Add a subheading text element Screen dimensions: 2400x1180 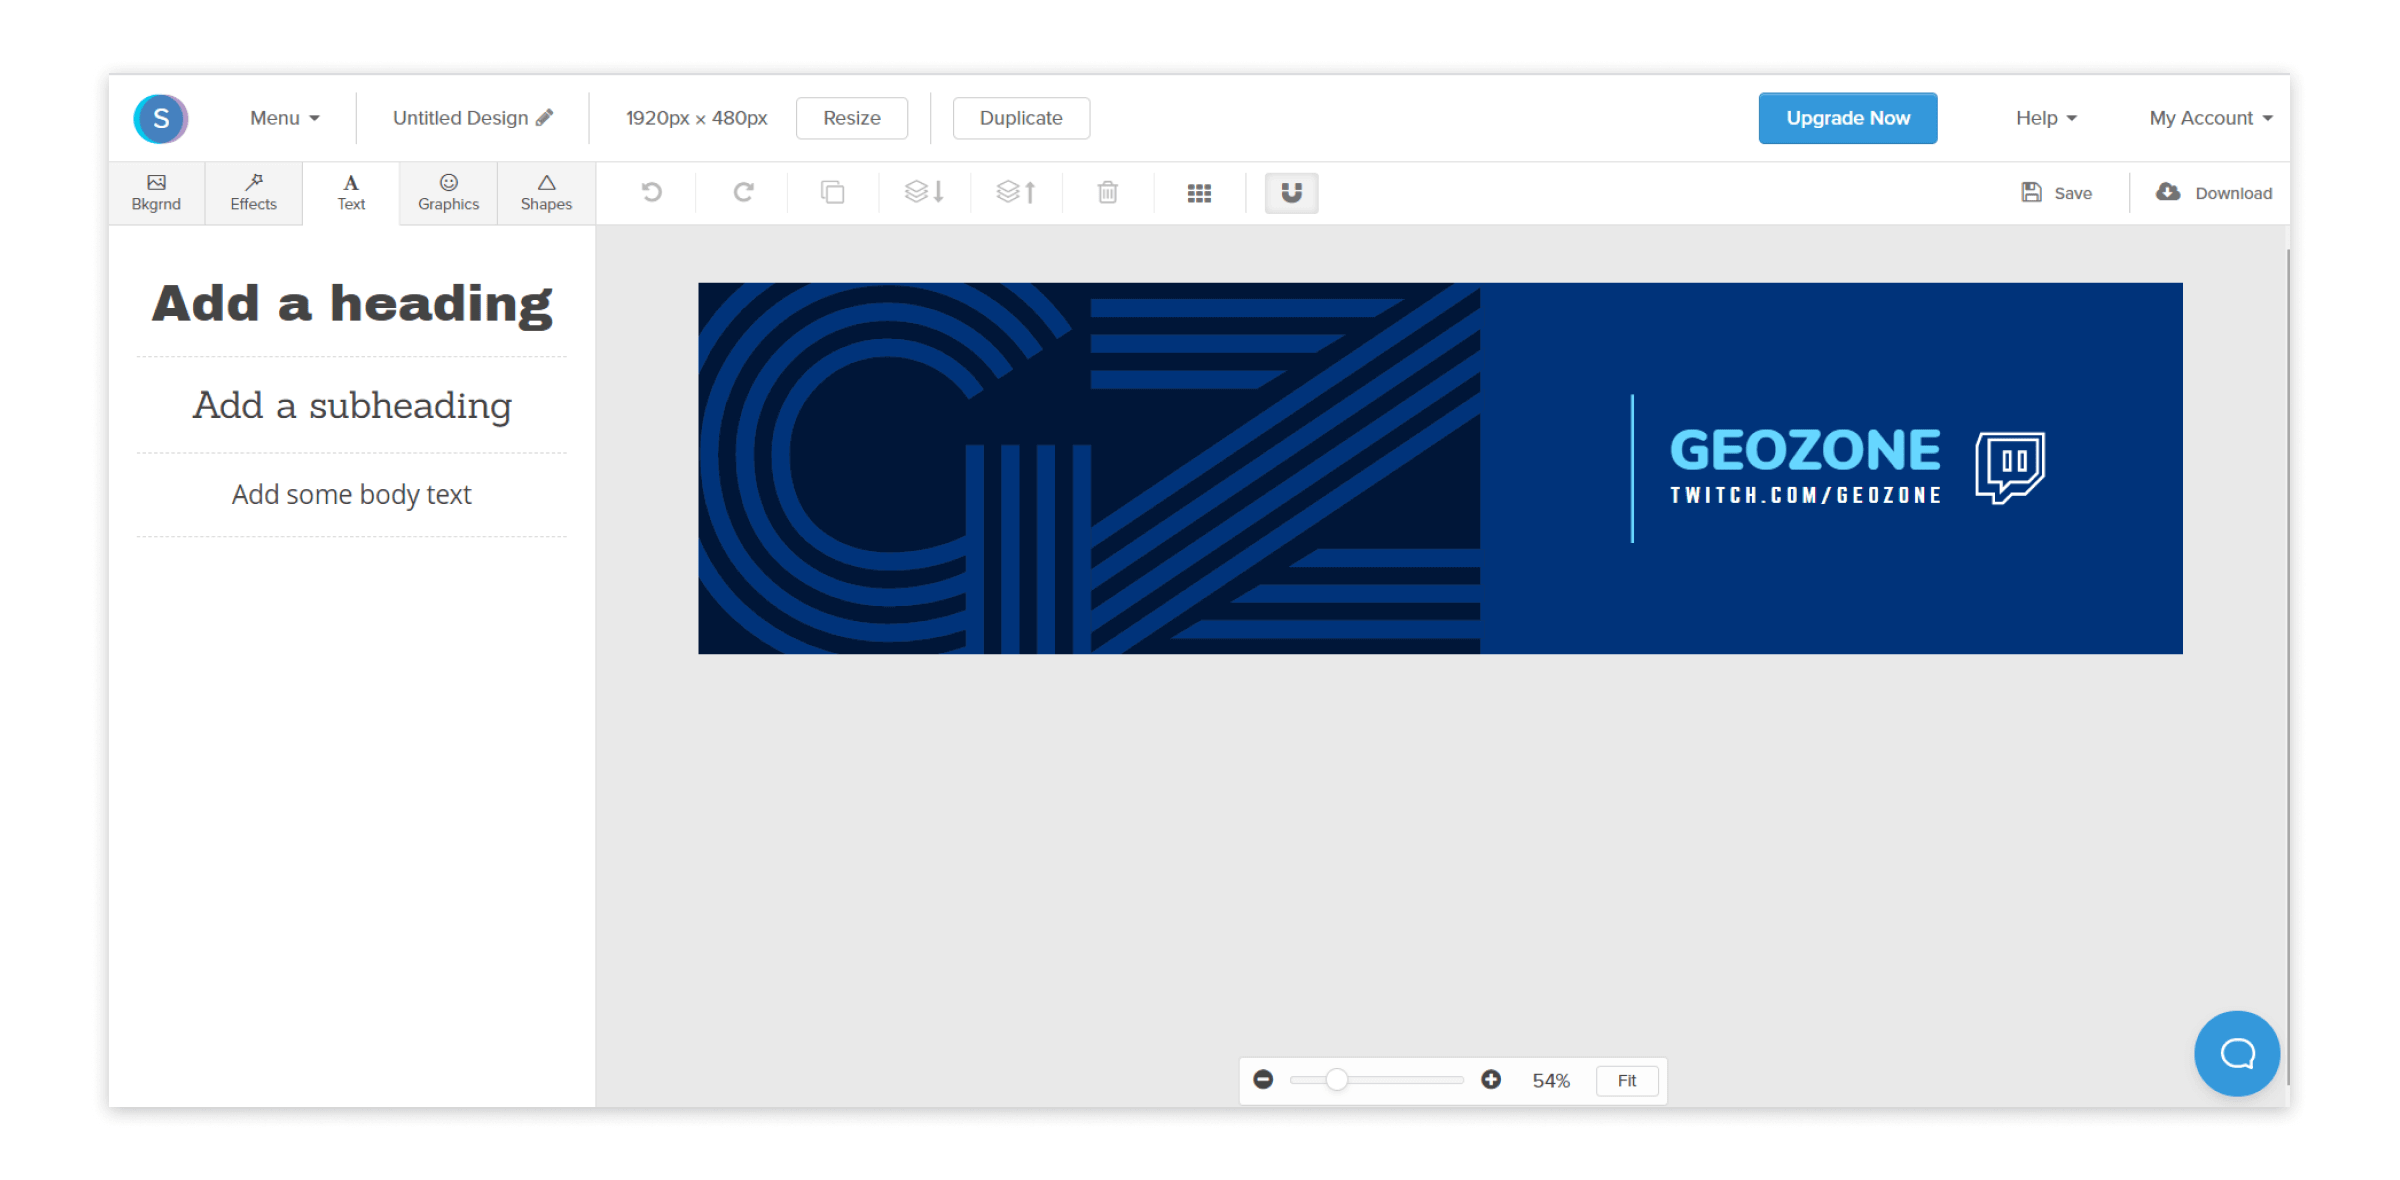tap(352, 405)
